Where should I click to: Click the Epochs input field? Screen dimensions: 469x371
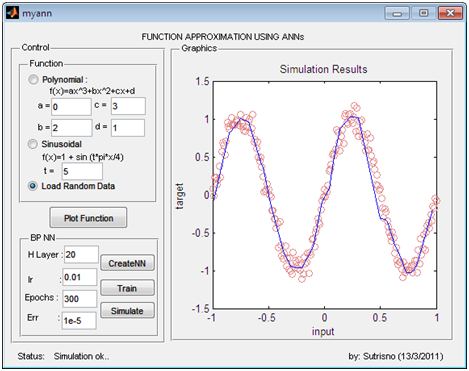[80, 299]
